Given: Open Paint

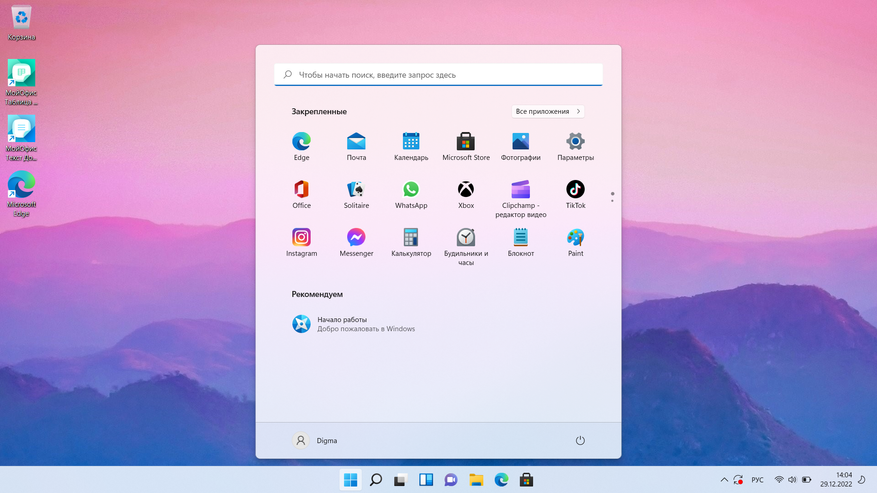Looking at the screenshot, I should [x=575, y=242].
